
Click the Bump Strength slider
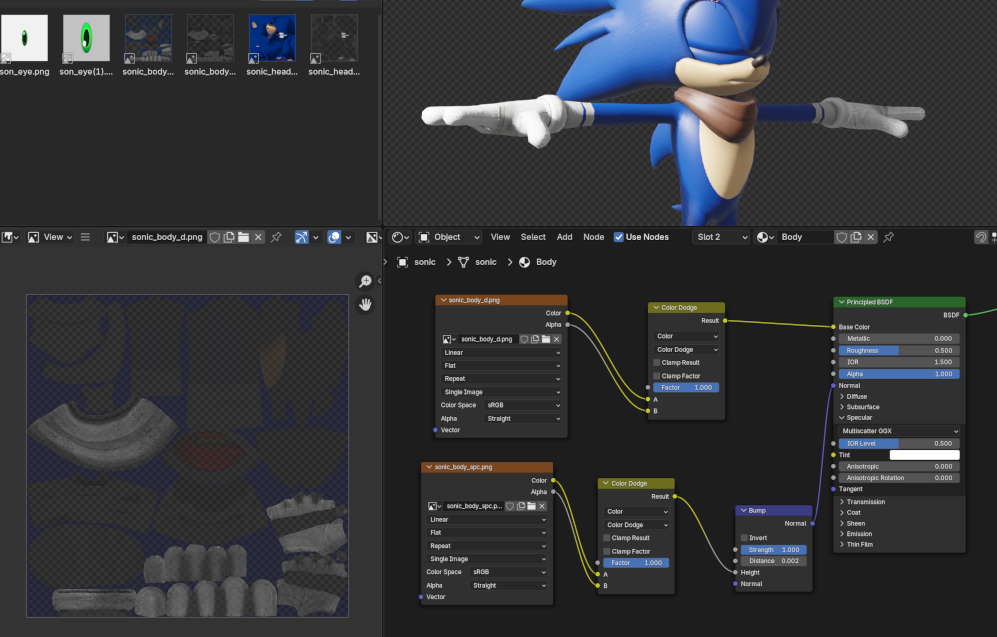click(774, 550)
